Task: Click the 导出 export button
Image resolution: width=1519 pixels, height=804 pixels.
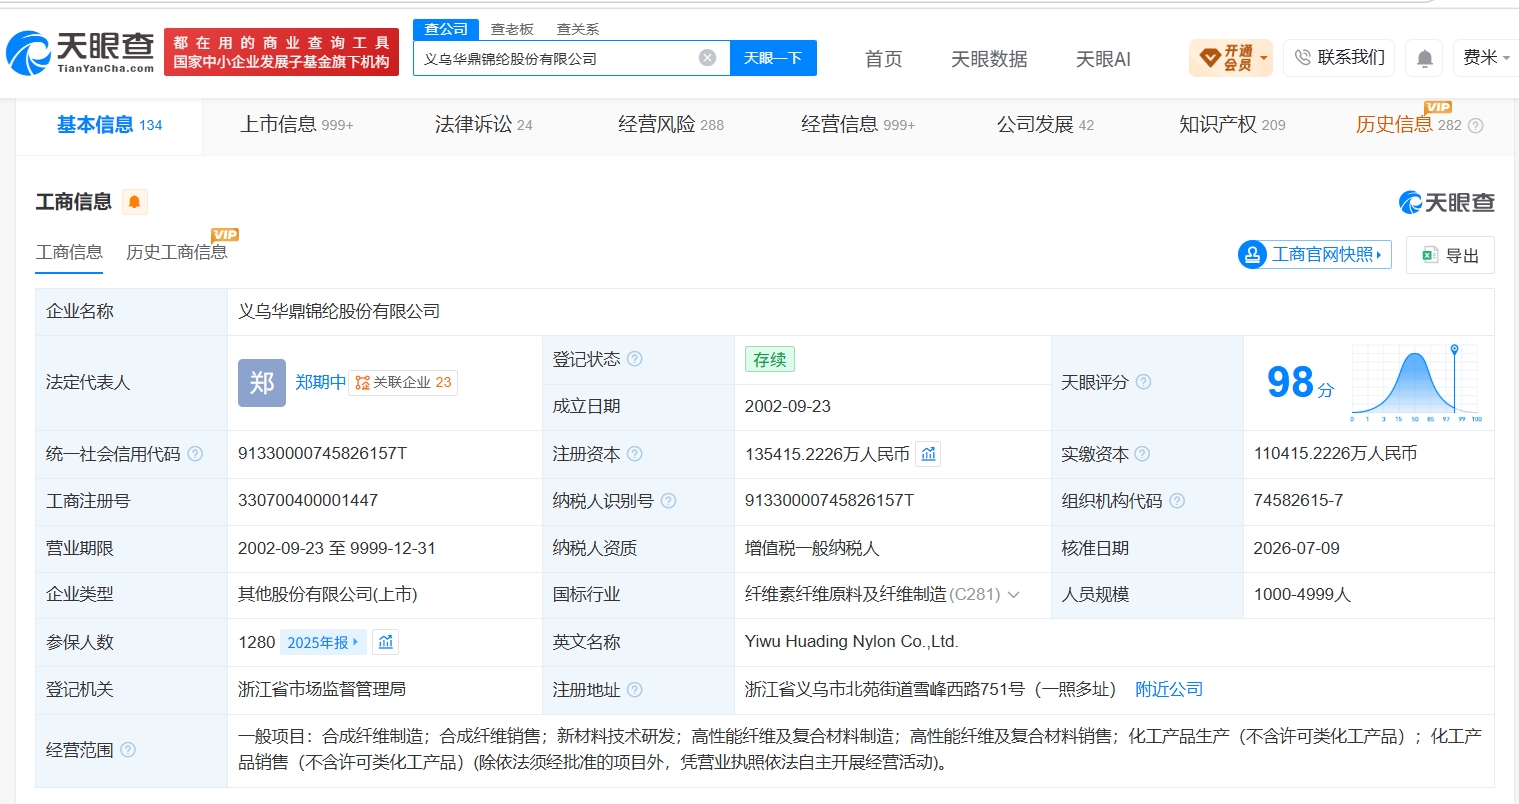Action: tap(1450, 255)
